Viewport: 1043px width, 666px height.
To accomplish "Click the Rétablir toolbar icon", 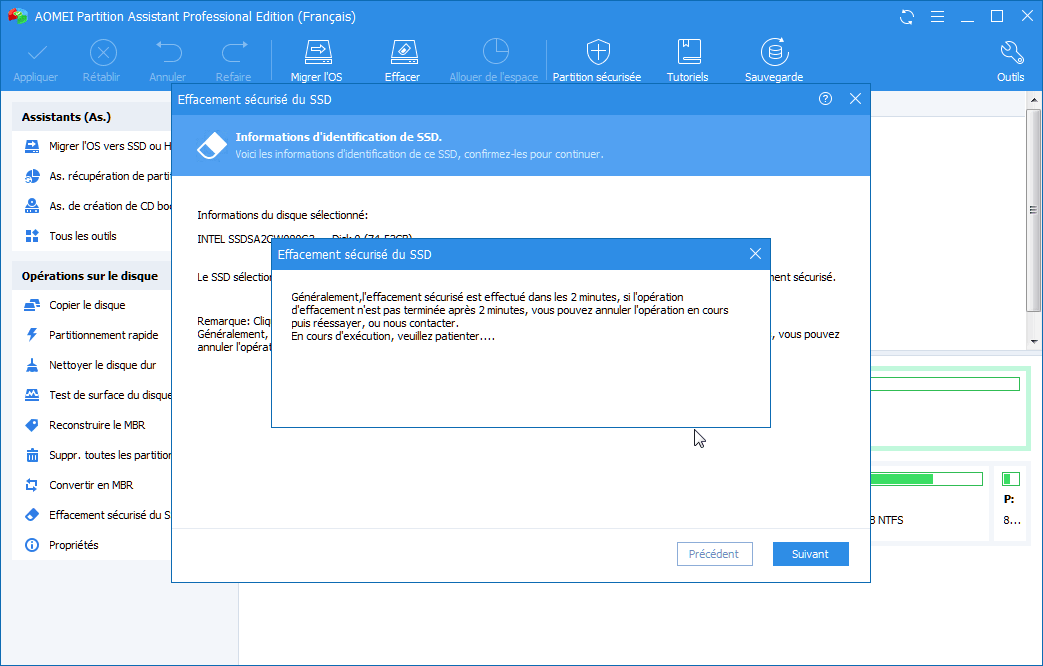I will tap(103, 53).
